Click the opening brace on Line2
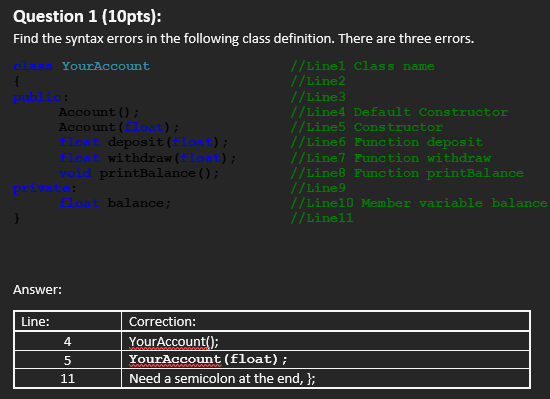 coord(16,81)
